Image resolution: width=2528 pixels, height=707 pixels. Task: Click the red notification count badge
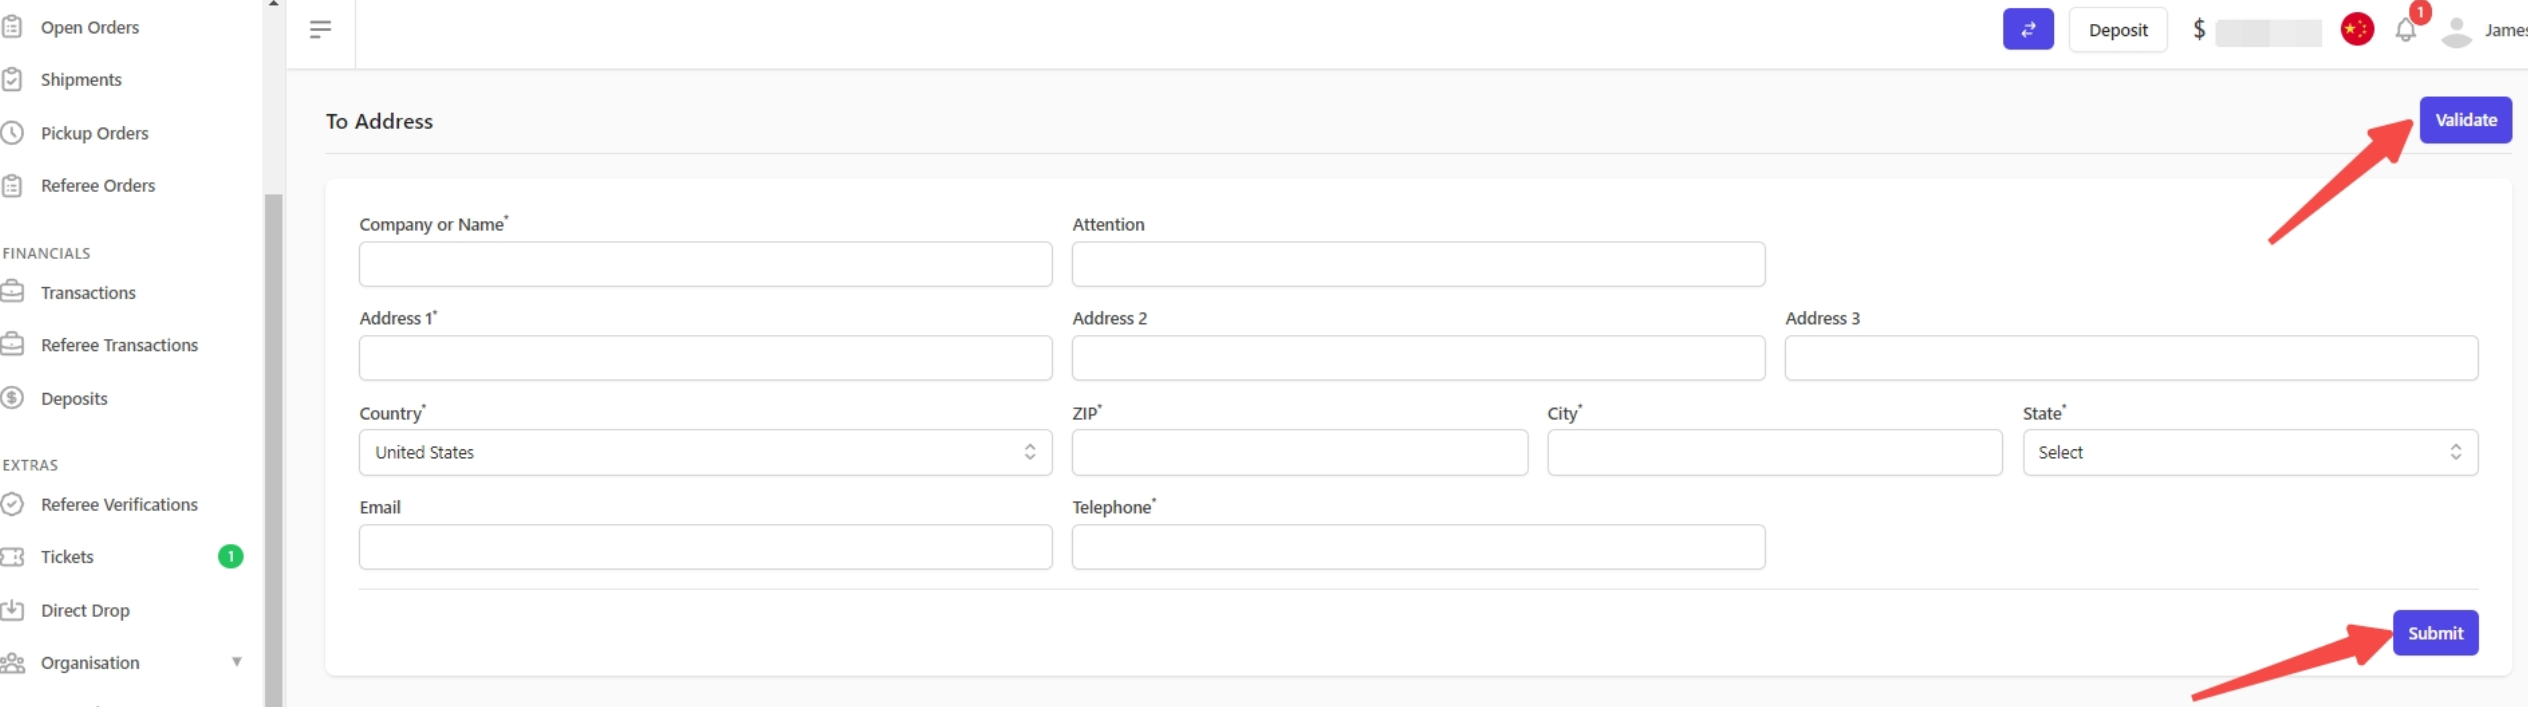tap(2419, 12)
